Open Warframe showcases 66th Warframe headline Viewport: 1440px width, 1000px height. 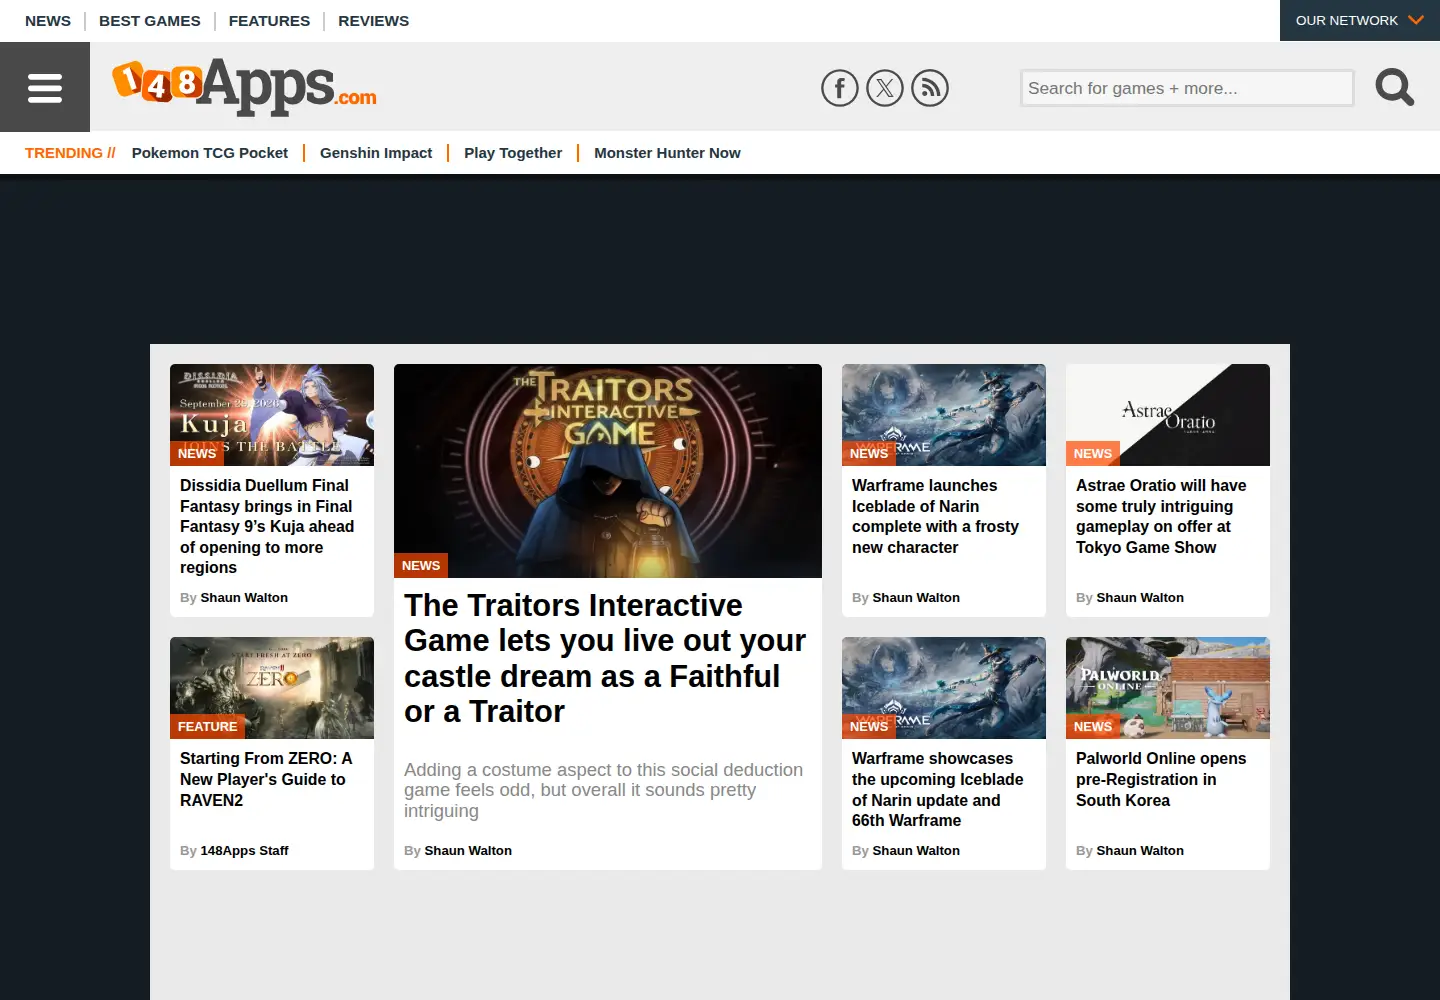[x=938, y=789]
